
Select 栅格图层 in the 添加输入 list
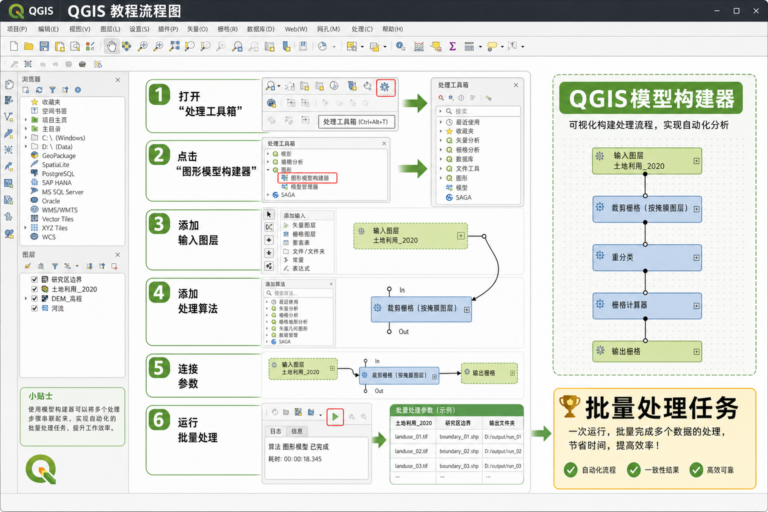pos(299,234)
